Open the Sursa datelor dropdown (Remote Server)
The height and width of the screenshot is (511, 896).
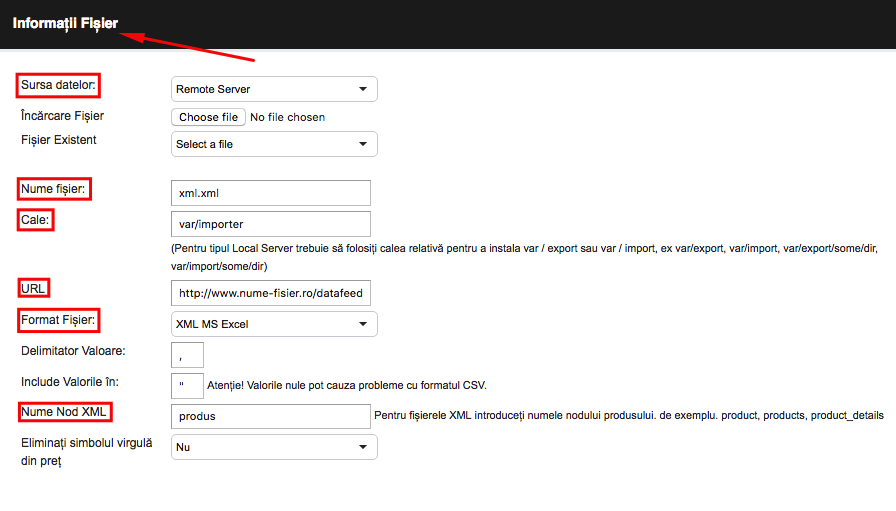tap(274, 89)
